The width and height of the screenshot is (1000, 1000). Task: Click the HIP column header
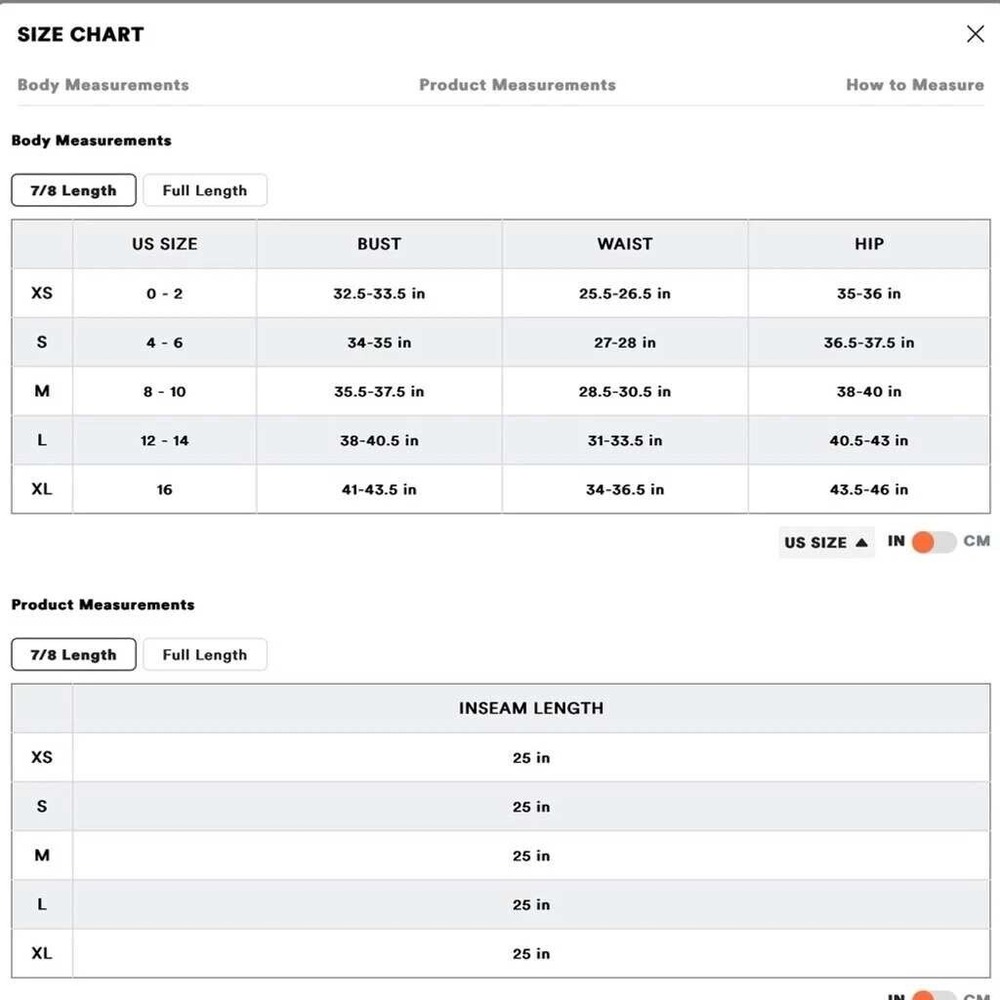(869, 244)
